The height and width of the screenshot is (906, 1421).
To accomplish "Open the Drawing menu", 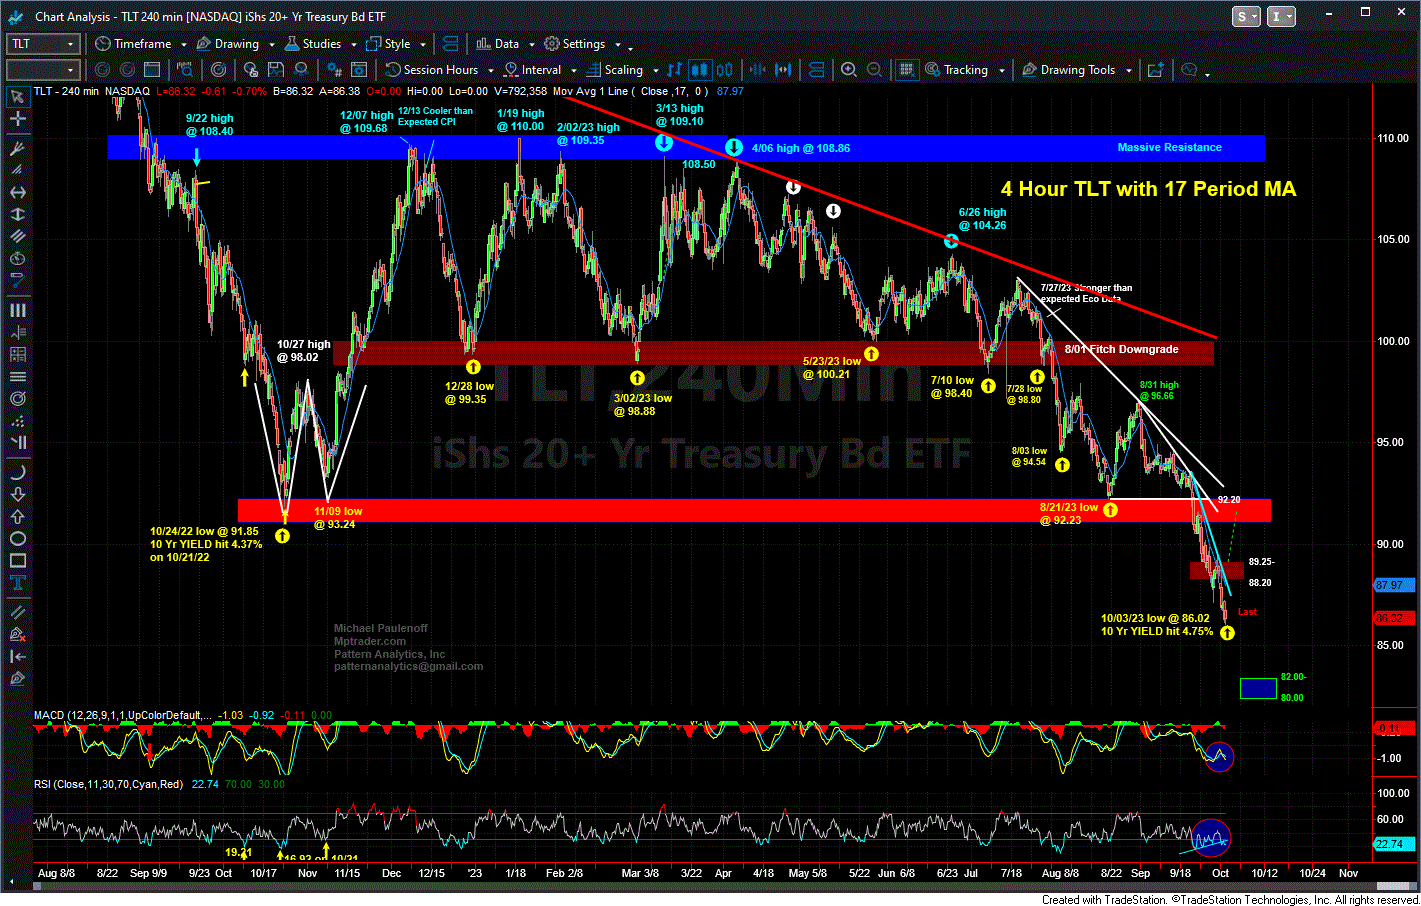I will pos(228,44).
